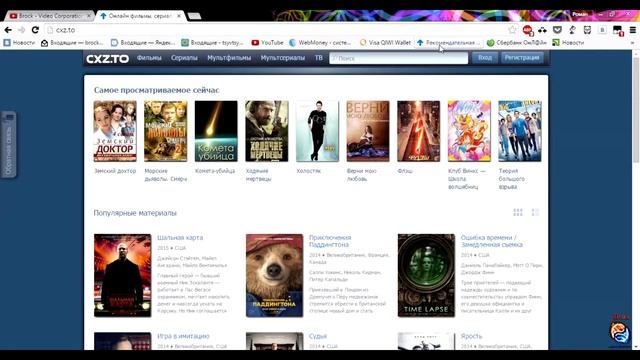The width and height of the screenshot is (640, 360).
Task: Open the Сбербанк ОнЛ@йн bookmark
Action: coord(516,42)
